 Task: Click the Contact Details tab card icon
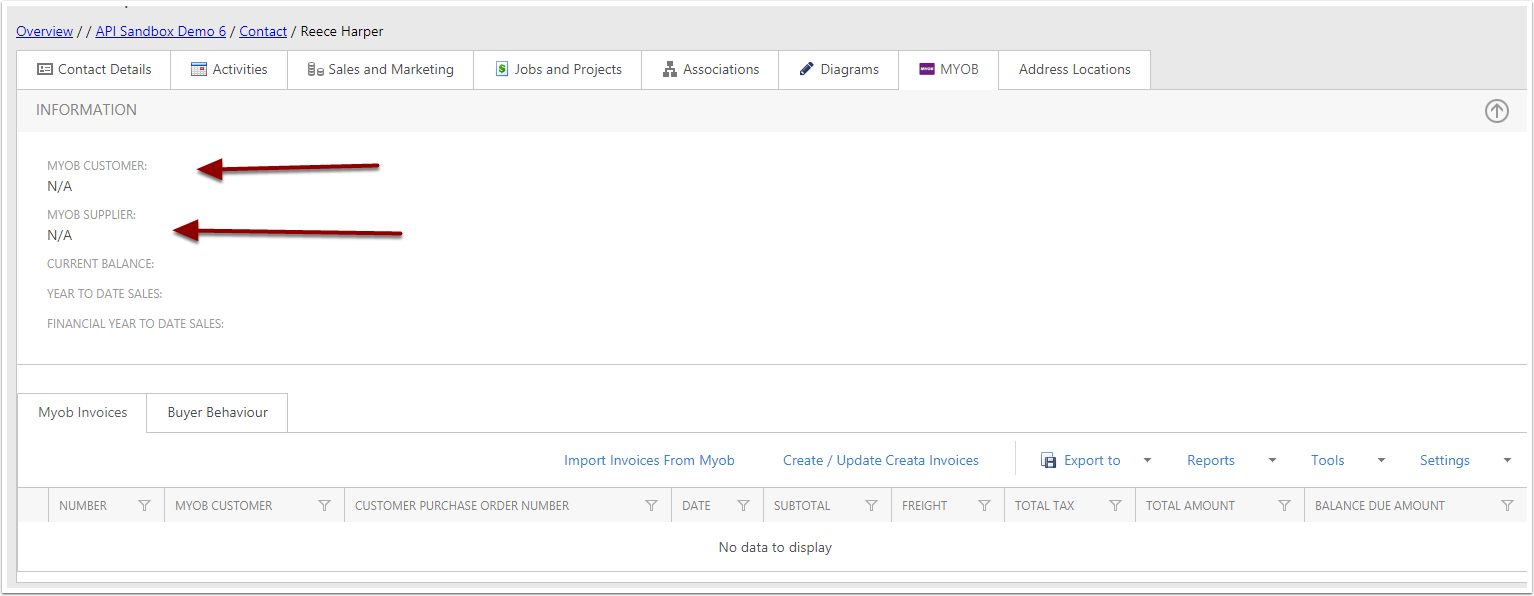pos(45,69)
